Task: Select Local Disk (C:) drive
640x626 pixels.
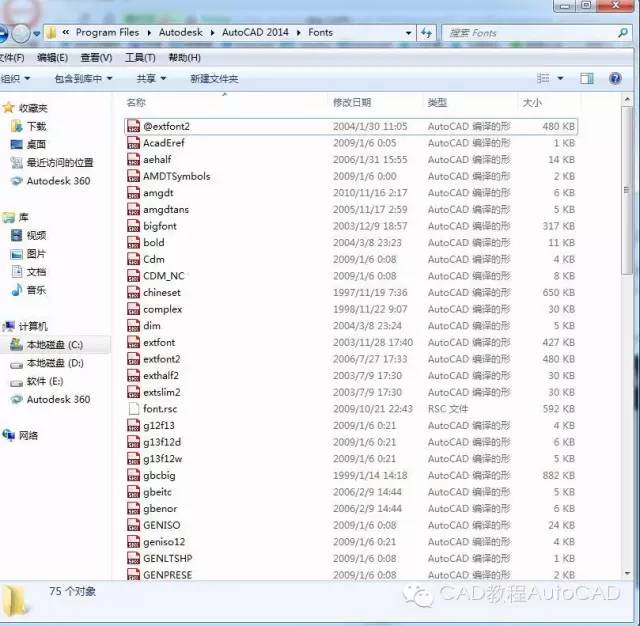Action: [x=47, y=344]
